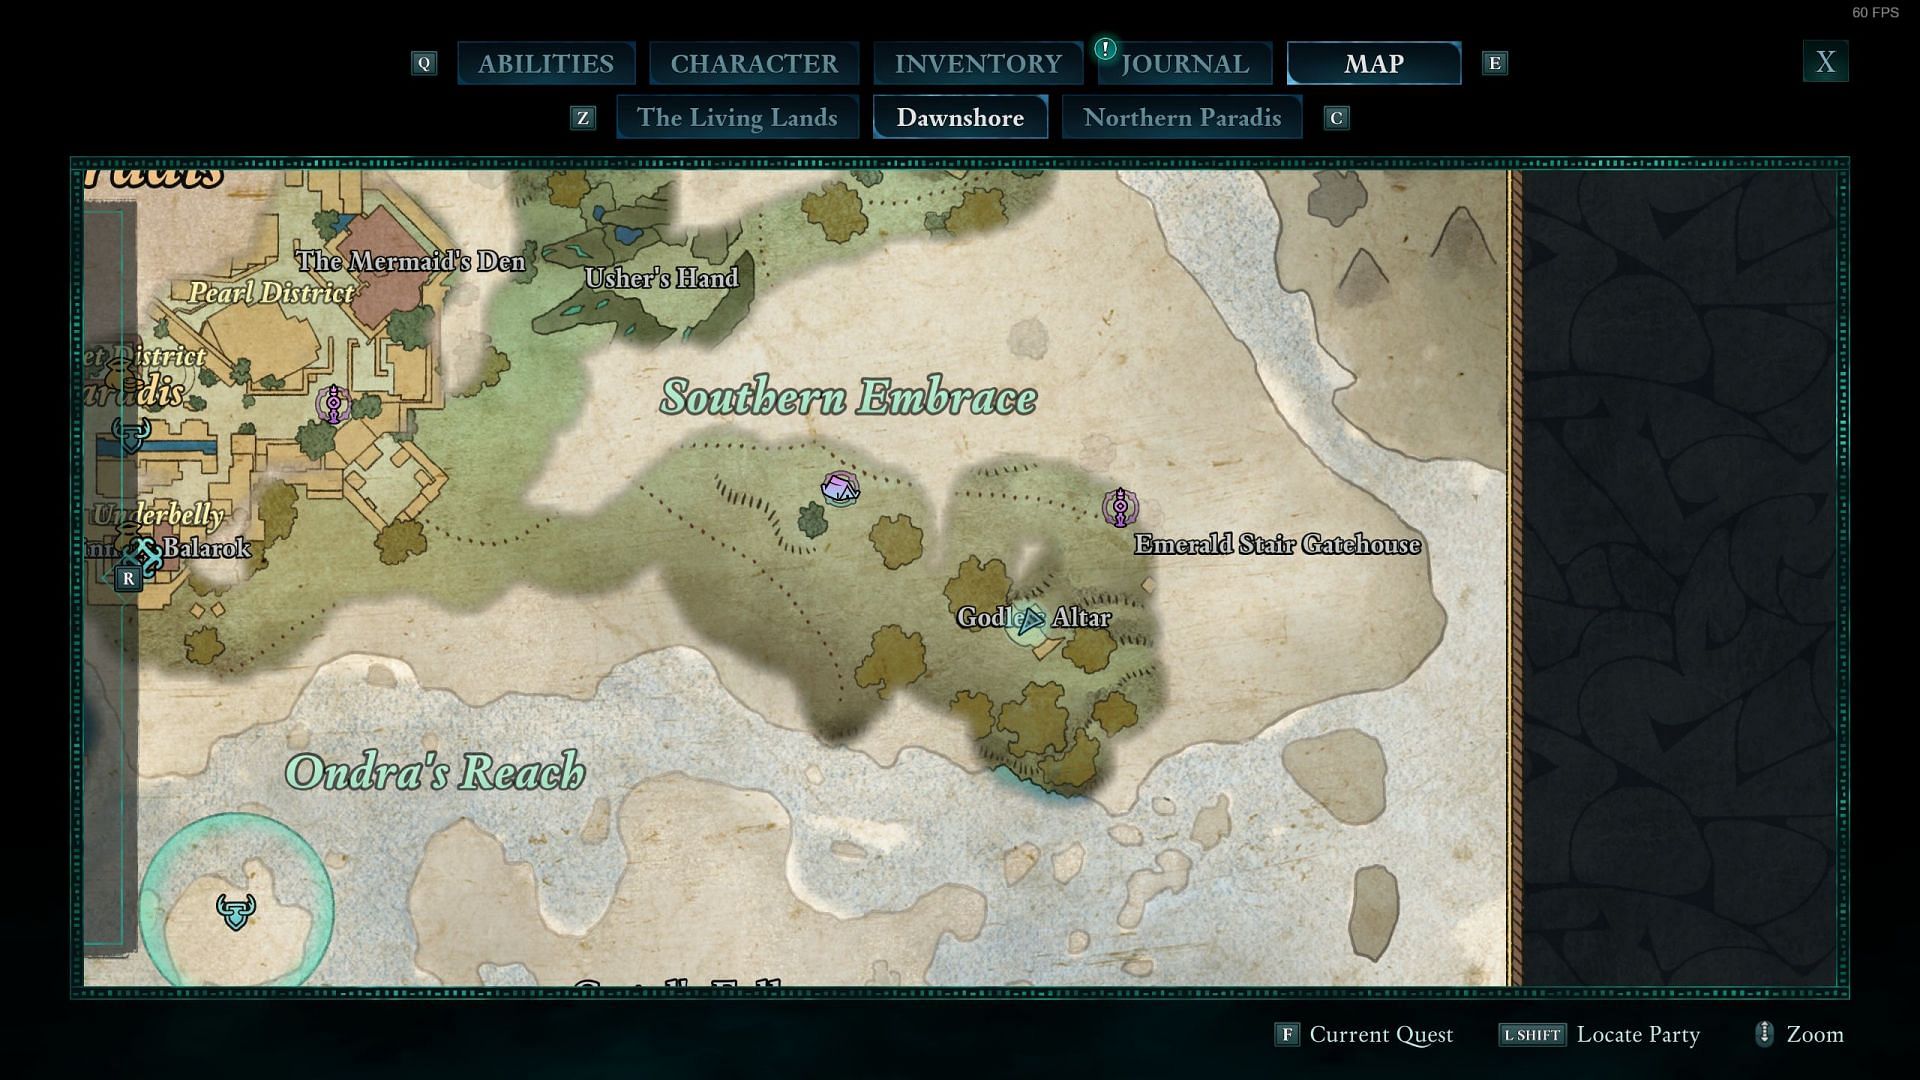
Task: Switch to Northern Paradis map tab
Action: 1182,117
